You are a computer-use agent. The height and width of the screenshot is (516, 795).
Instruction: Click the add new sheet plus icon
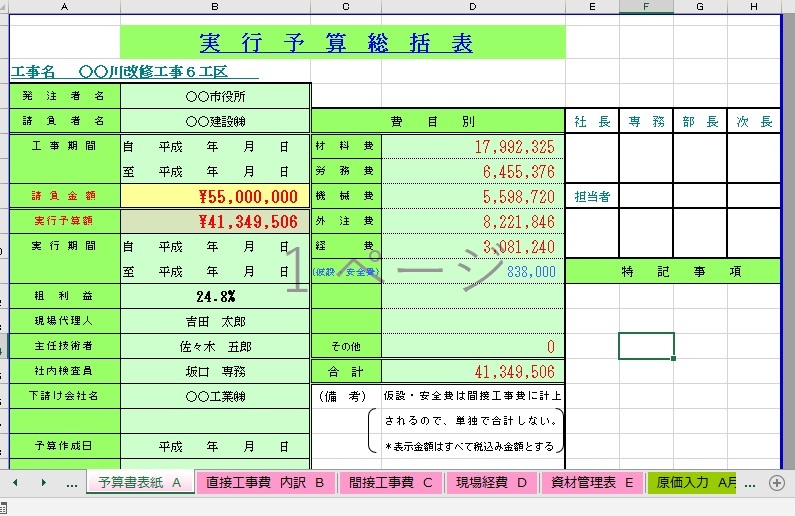coord(776,483)
